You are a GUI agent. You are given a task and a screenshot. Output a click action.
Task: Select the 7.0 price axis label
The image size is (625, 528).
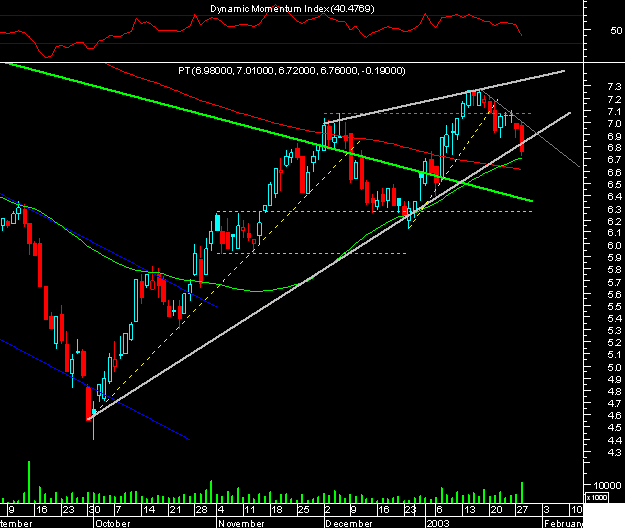tap(614, 124)
